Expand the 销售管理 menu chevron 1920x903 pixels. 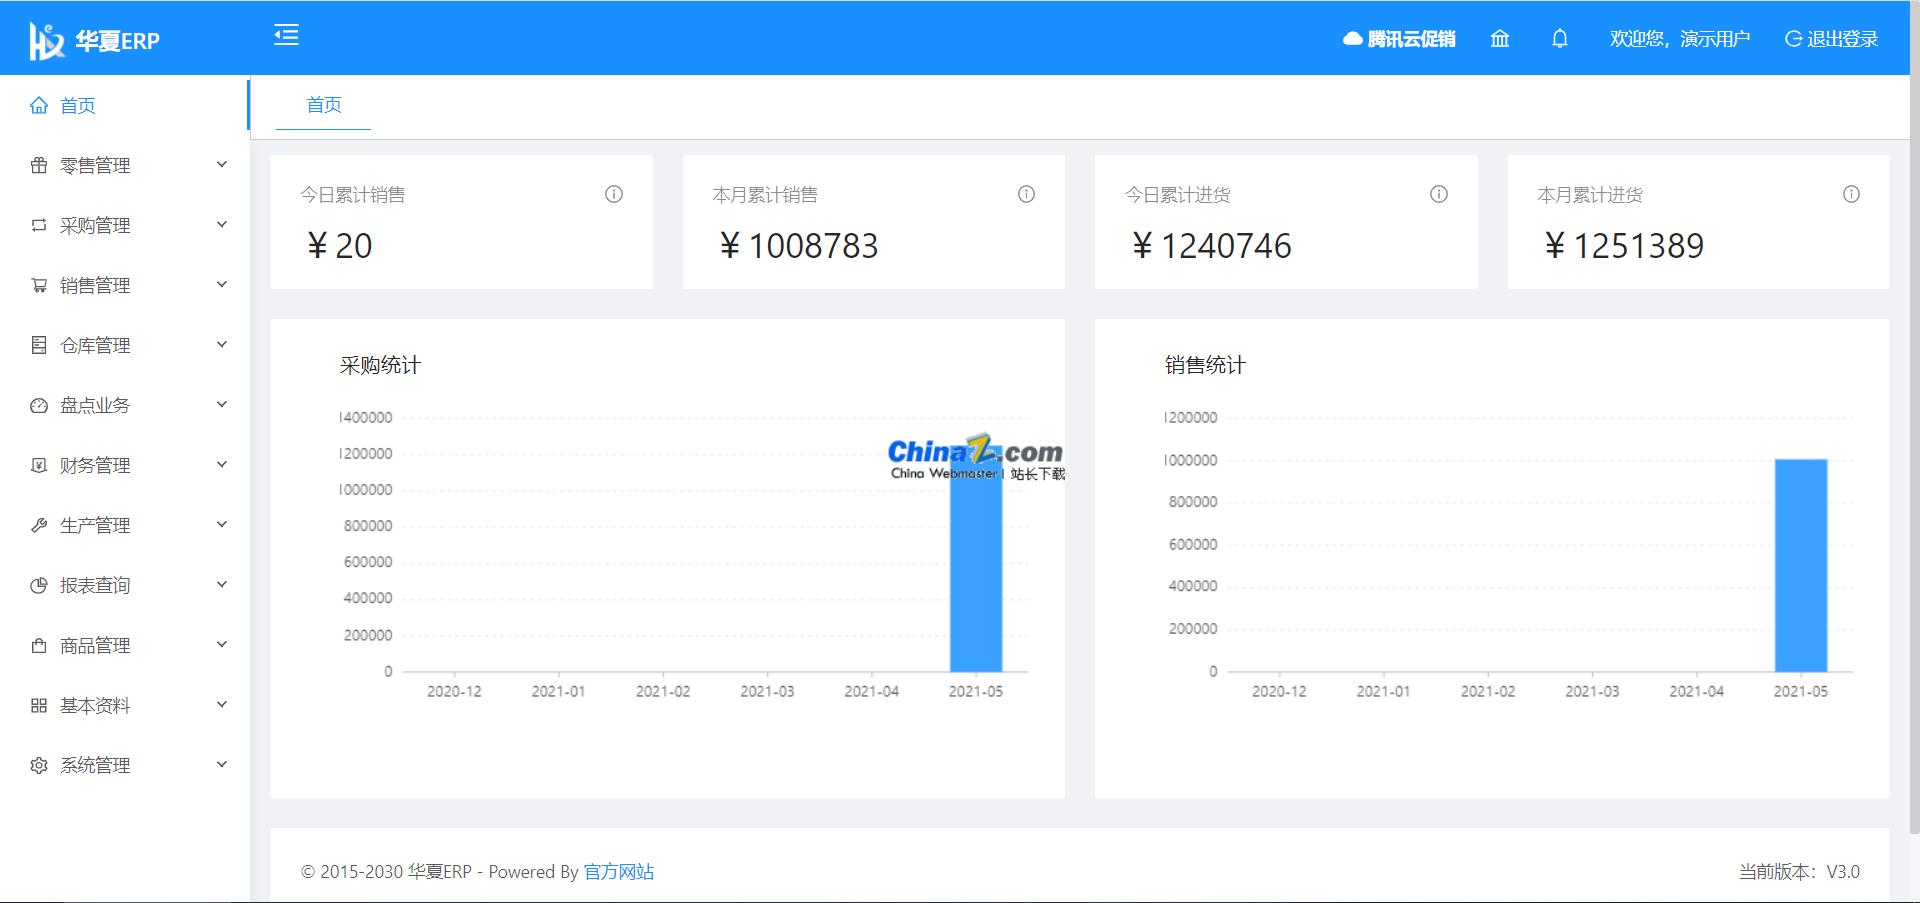click(222, 284)
